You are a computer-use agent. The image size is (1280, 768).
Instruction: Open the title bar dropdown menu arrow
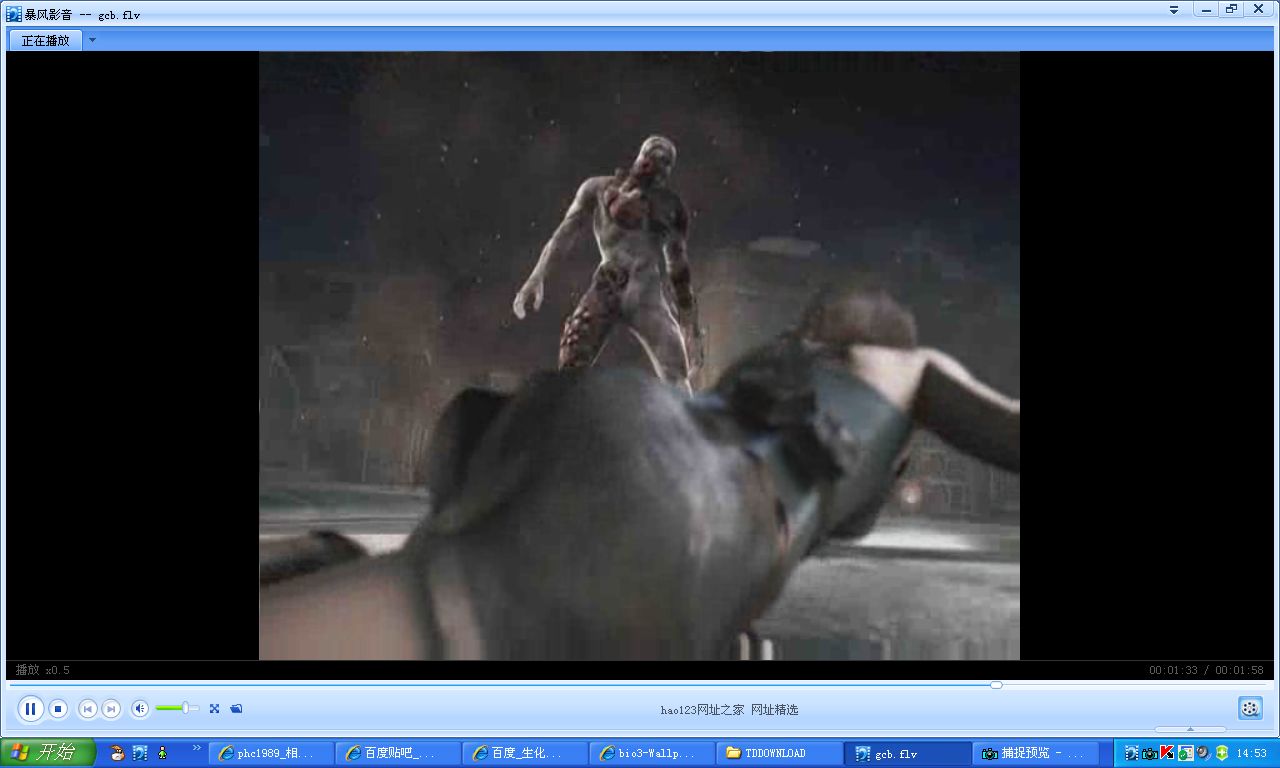1174,9
